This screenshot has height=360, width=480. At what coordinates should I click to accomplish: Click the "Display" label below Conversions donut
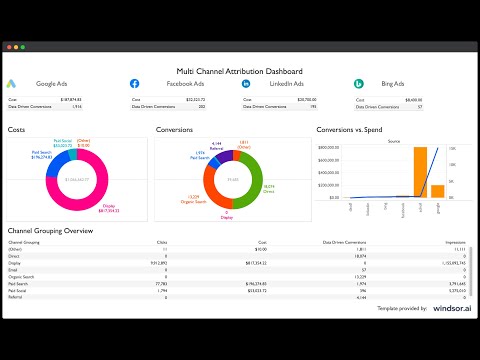[x=227, y=215]
